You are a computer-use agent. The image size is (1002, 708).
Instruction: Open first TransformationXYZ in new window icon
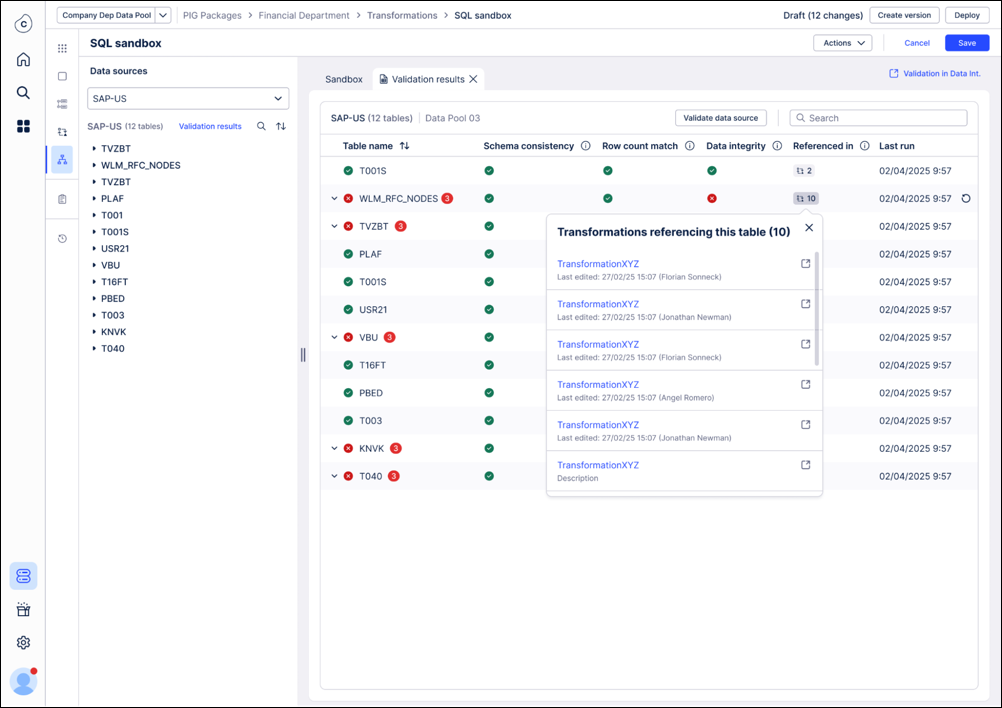click(x=806, y=264)
